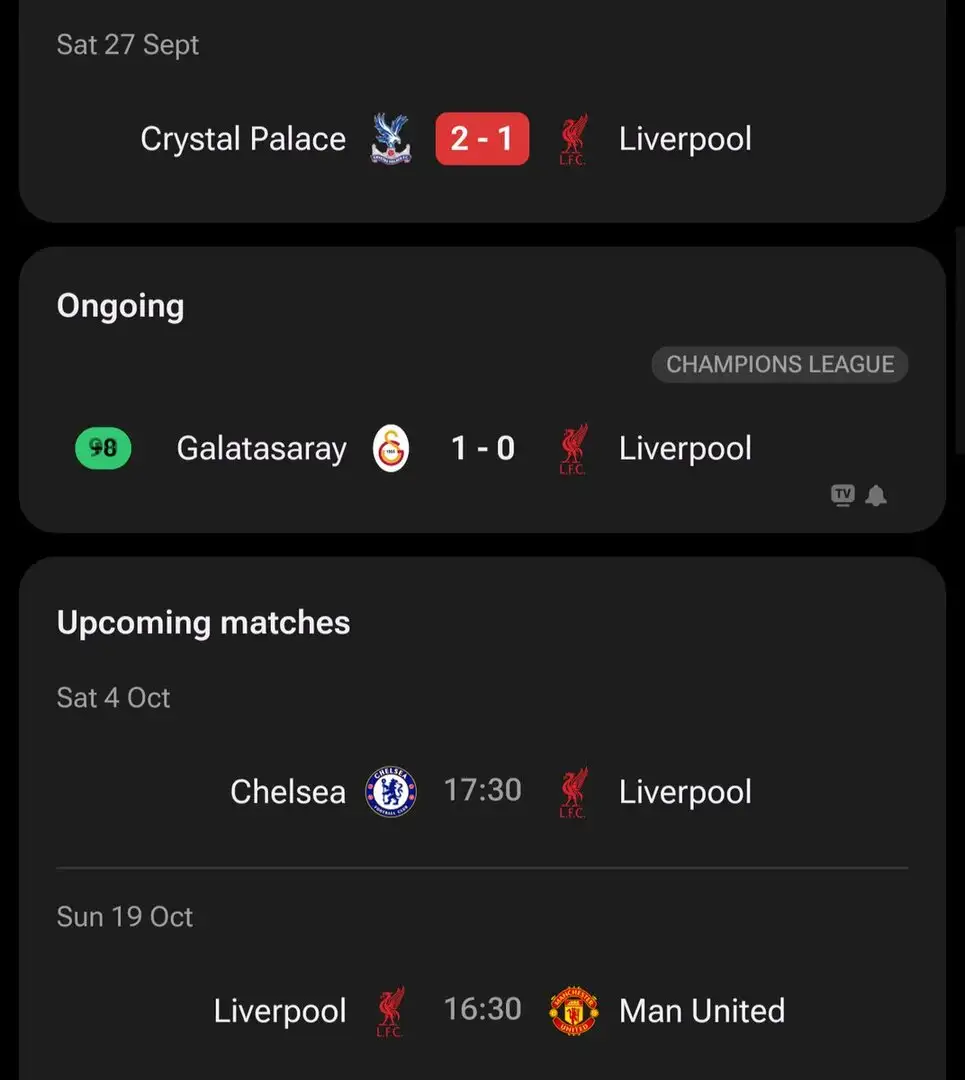The width and height of the screenshot is (965, 1080).
Task: Tap the Man United club crest
Action: (574, 1011)
